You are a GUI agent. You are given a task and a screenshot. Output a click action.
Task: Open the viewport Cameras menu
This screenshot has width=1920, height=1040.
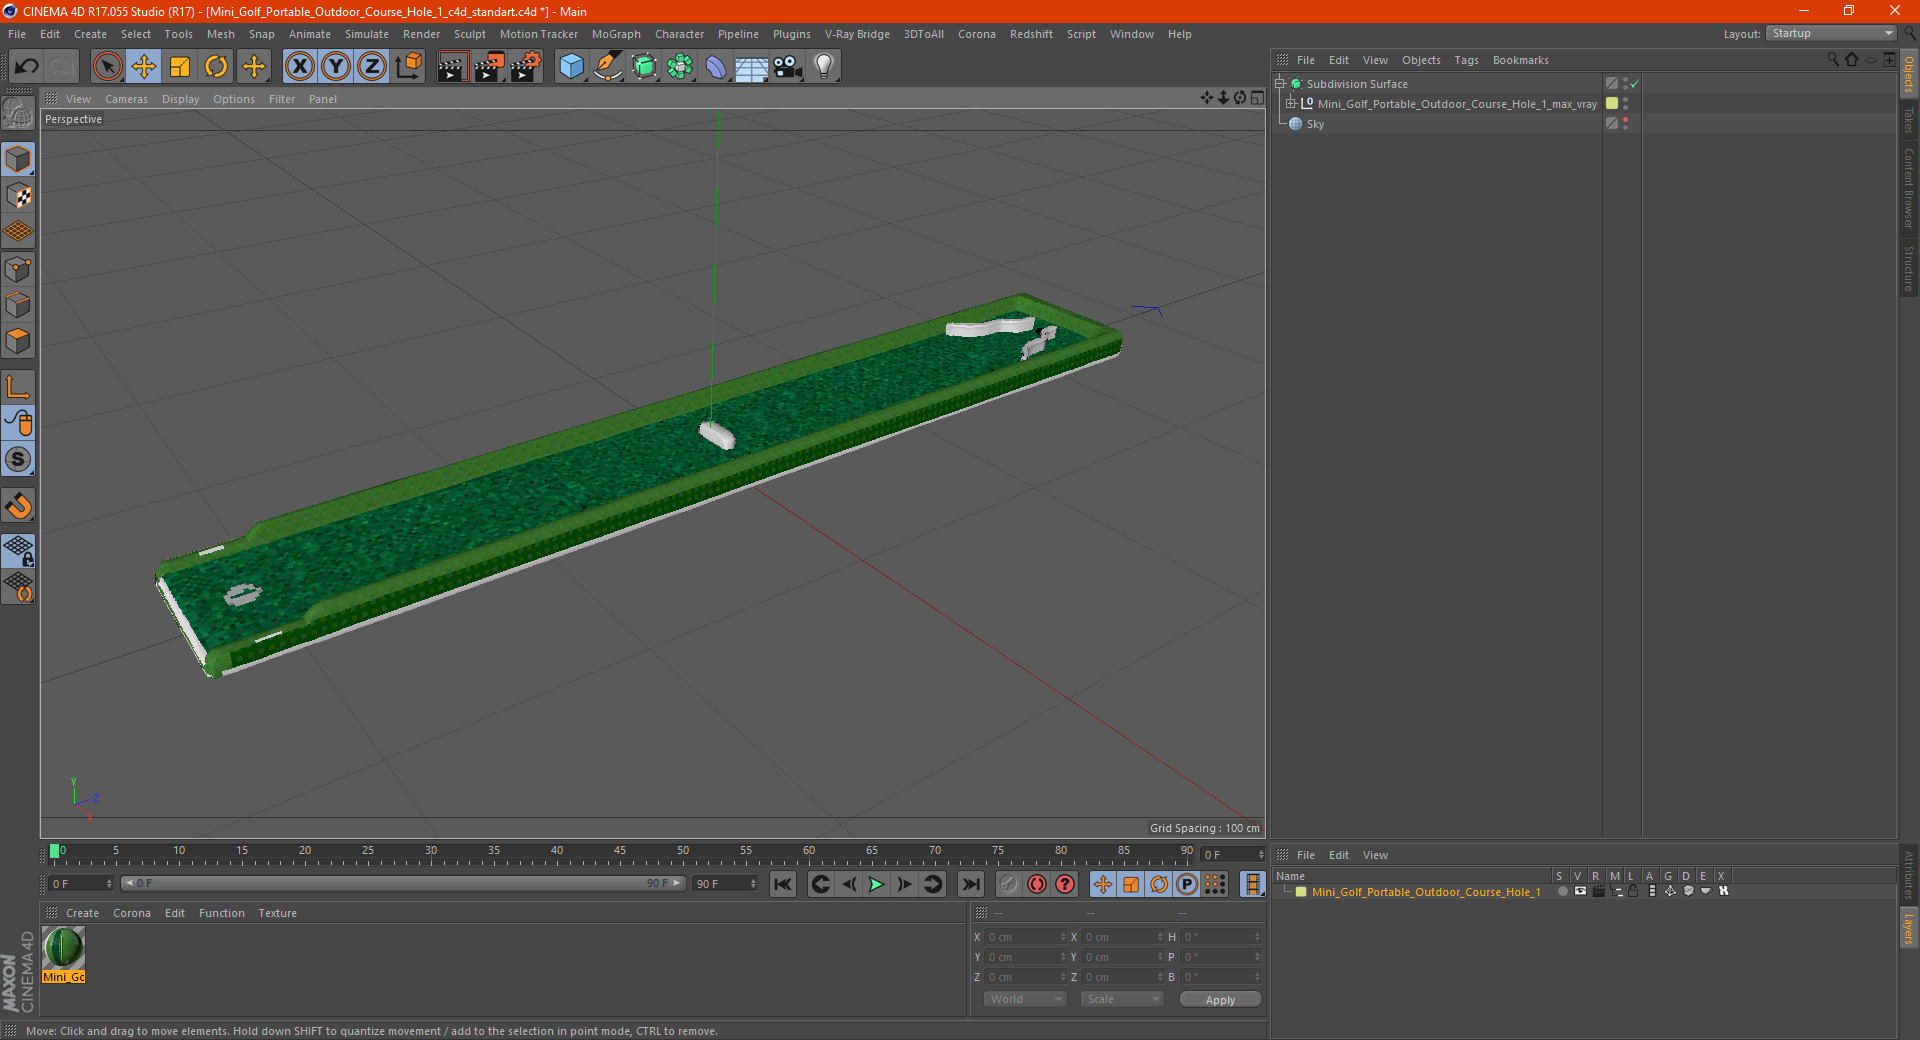click(126, 99)
